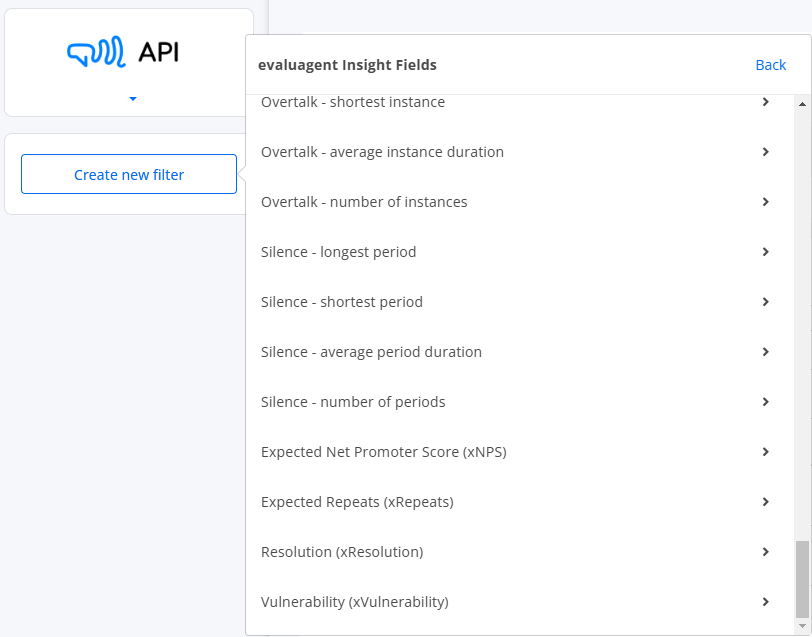
Task: Open chevron for Overtalk - shortest instance
Action: [x=765, y=102]
